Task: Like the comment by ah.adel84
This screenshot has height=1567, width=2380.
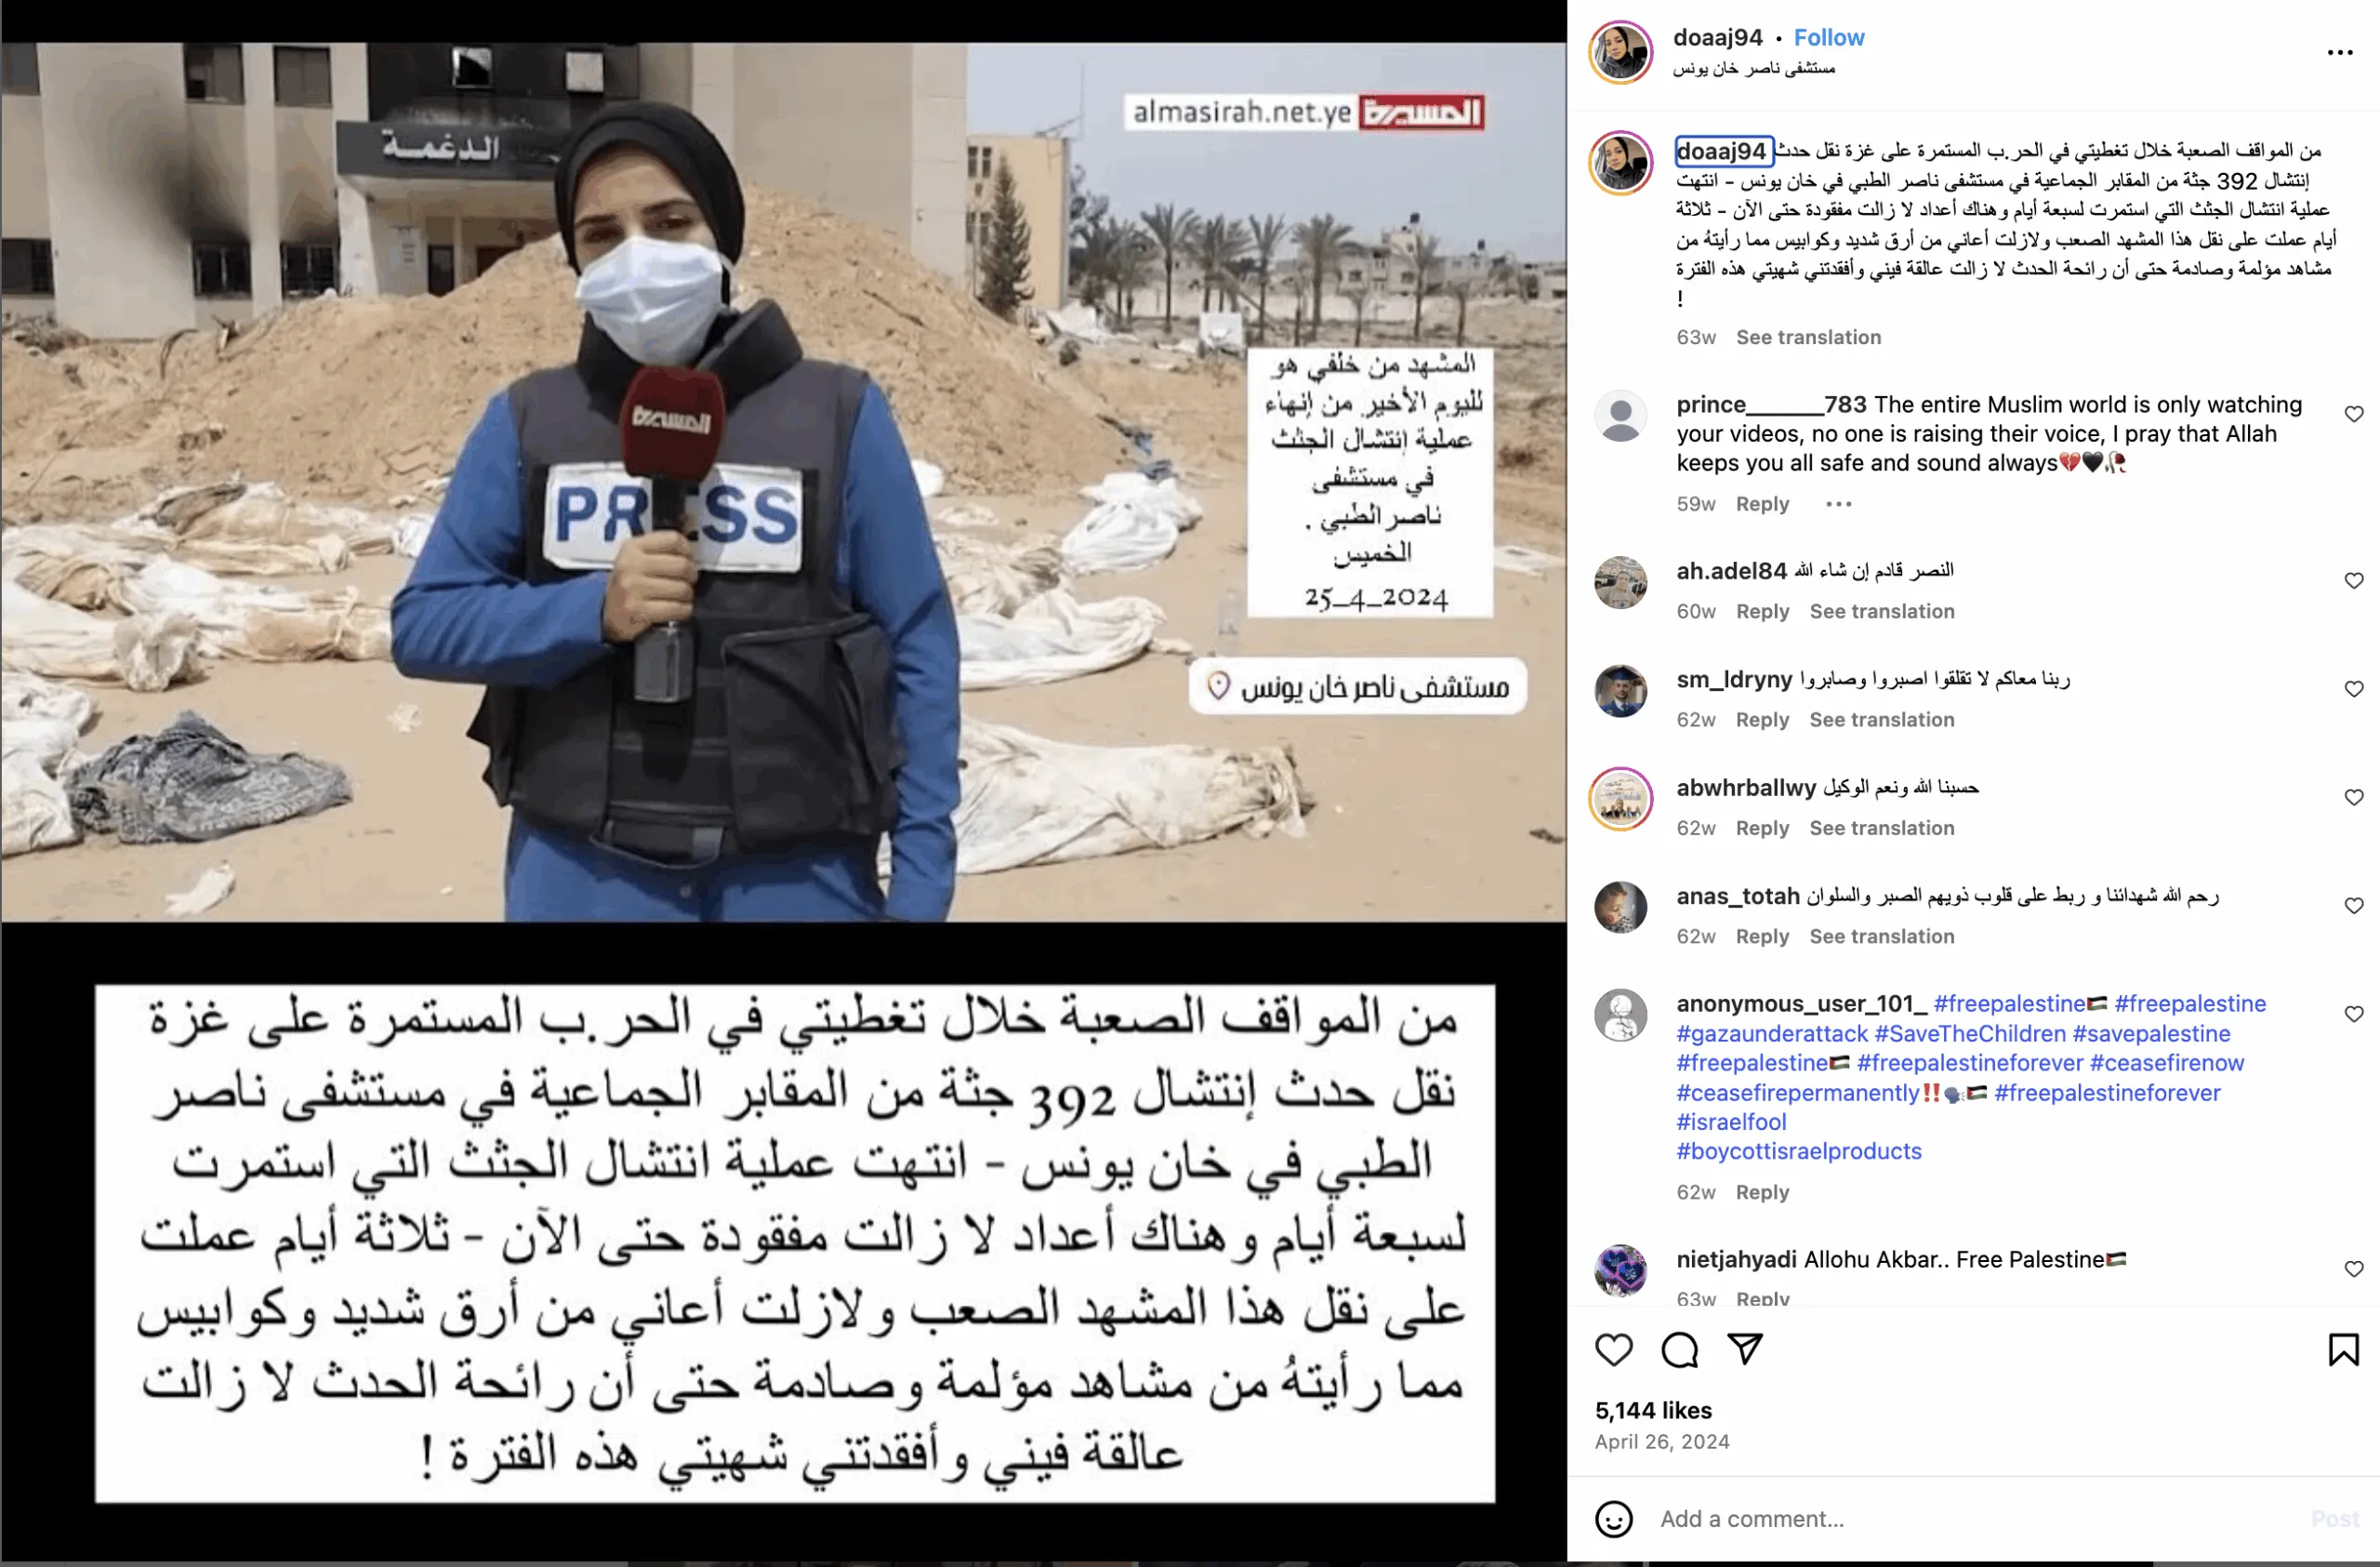Action: tap(2353, 580)
